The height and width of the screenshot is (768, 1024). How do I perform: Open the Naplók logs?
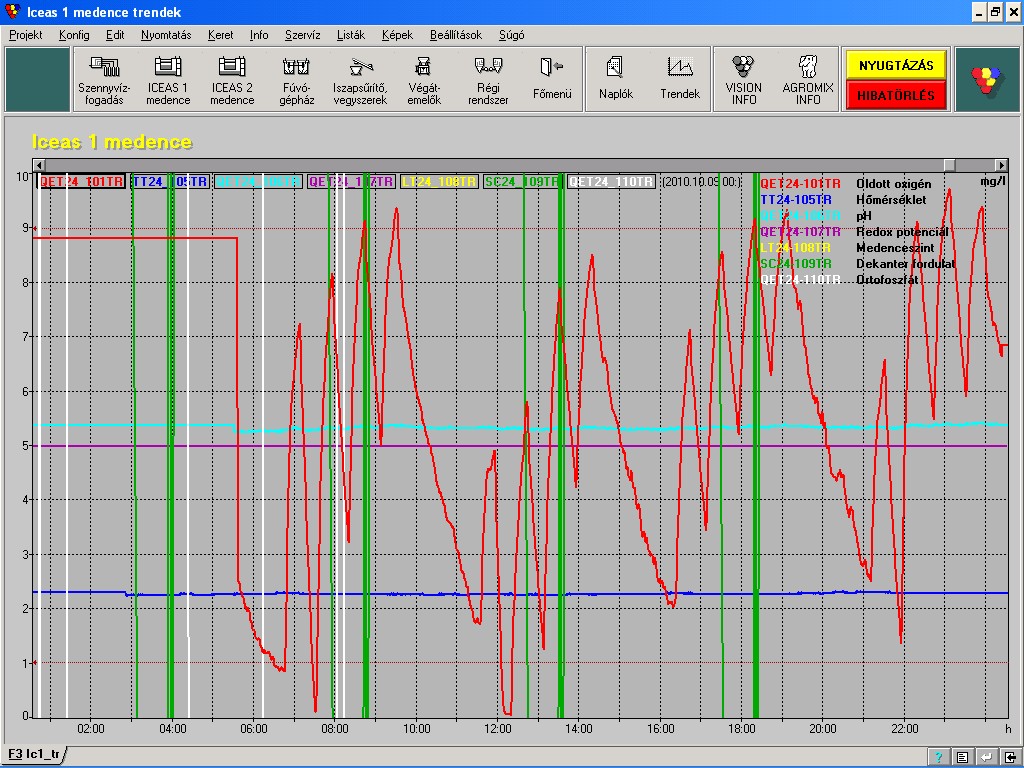click(616, 80)
